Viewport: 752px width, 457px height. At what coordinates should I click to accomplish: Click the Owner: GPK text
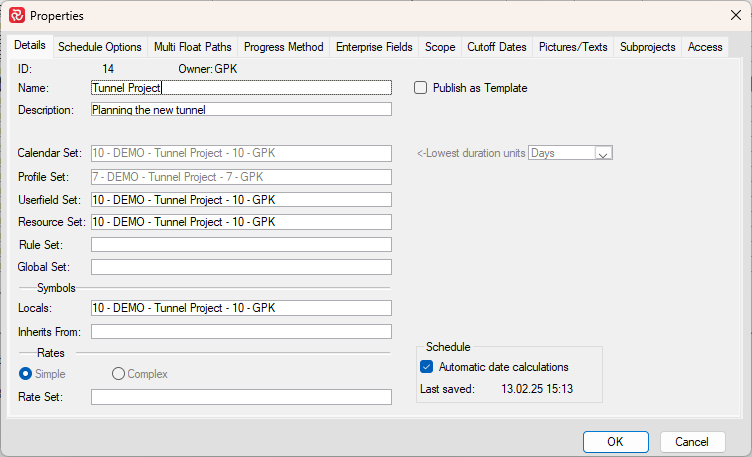click(208, 69)
